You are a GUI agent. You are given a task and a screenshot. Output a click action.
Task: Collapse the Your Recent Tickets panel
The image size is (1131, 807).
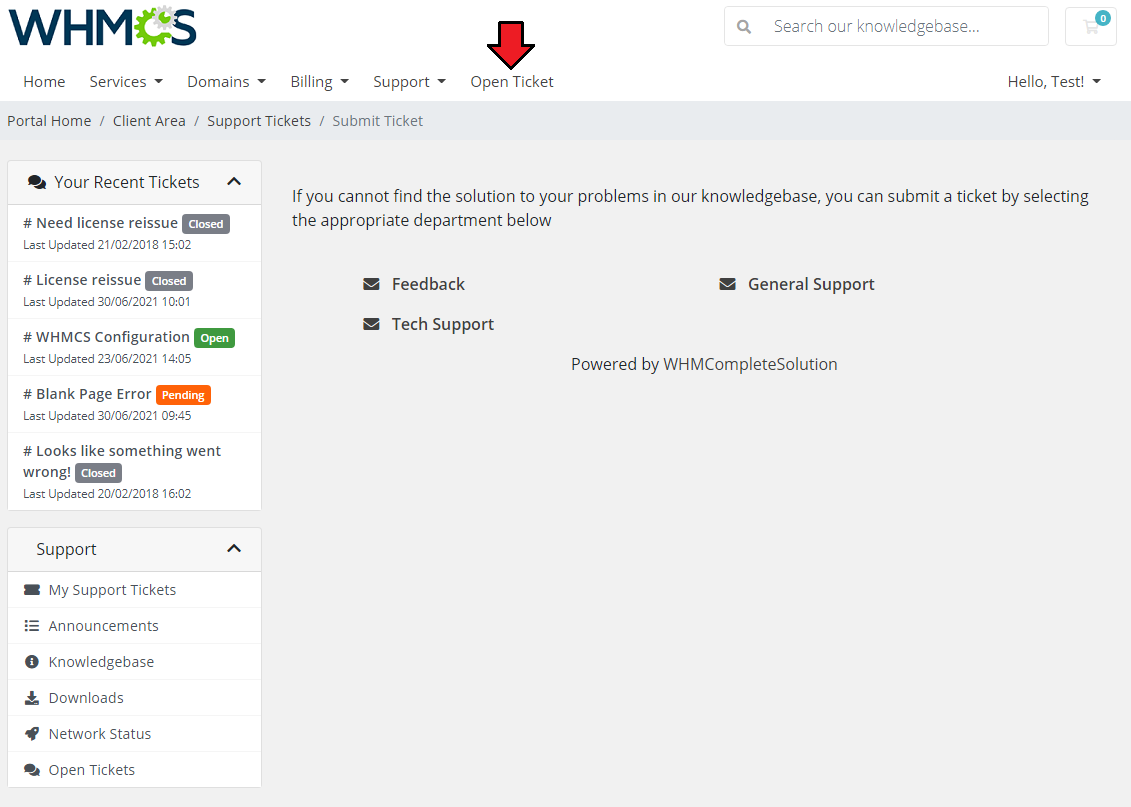(x=234, y=182)
